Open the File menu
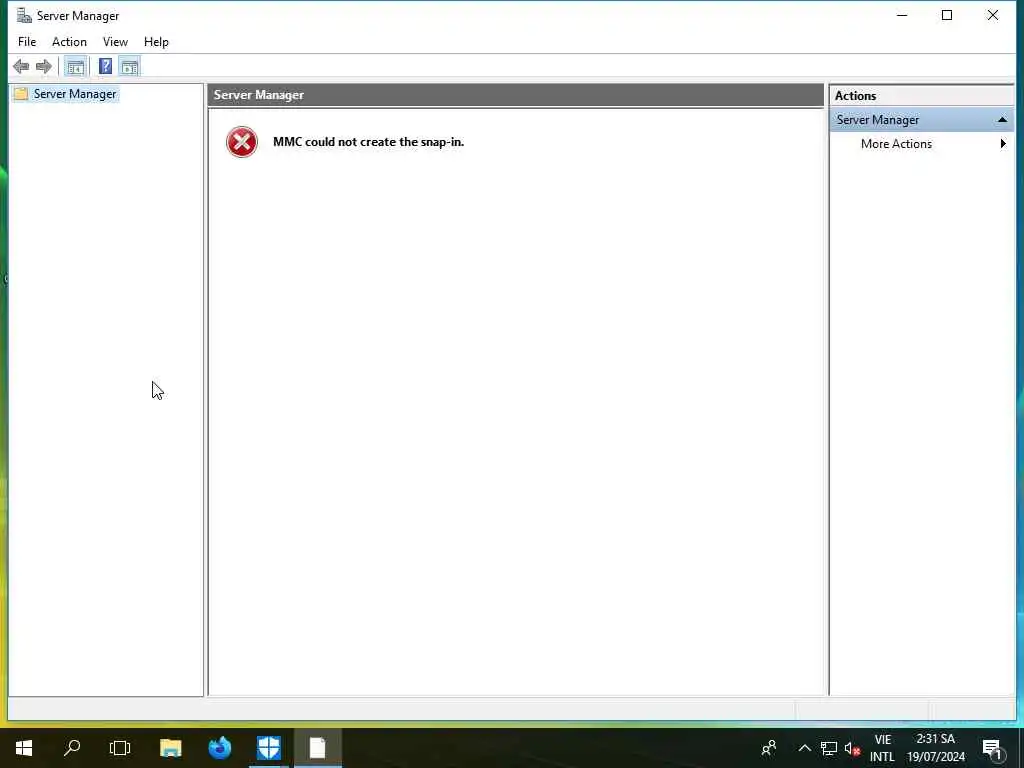This screenshot has height=768, width=1024. [27, 42]
